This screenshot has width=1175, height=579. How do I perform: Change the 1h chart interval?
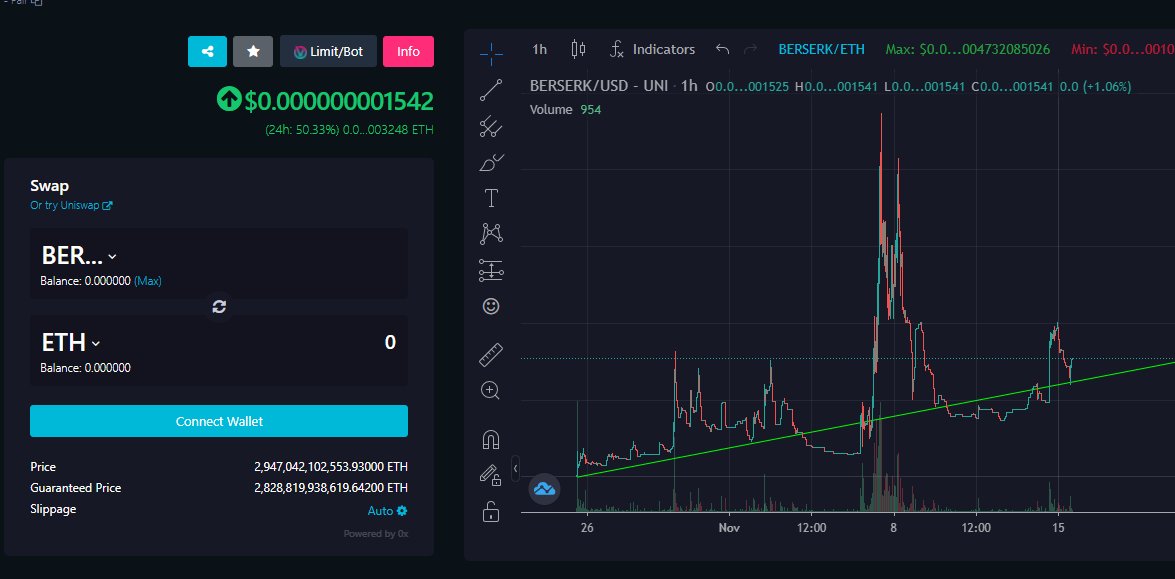pos(540,49)
